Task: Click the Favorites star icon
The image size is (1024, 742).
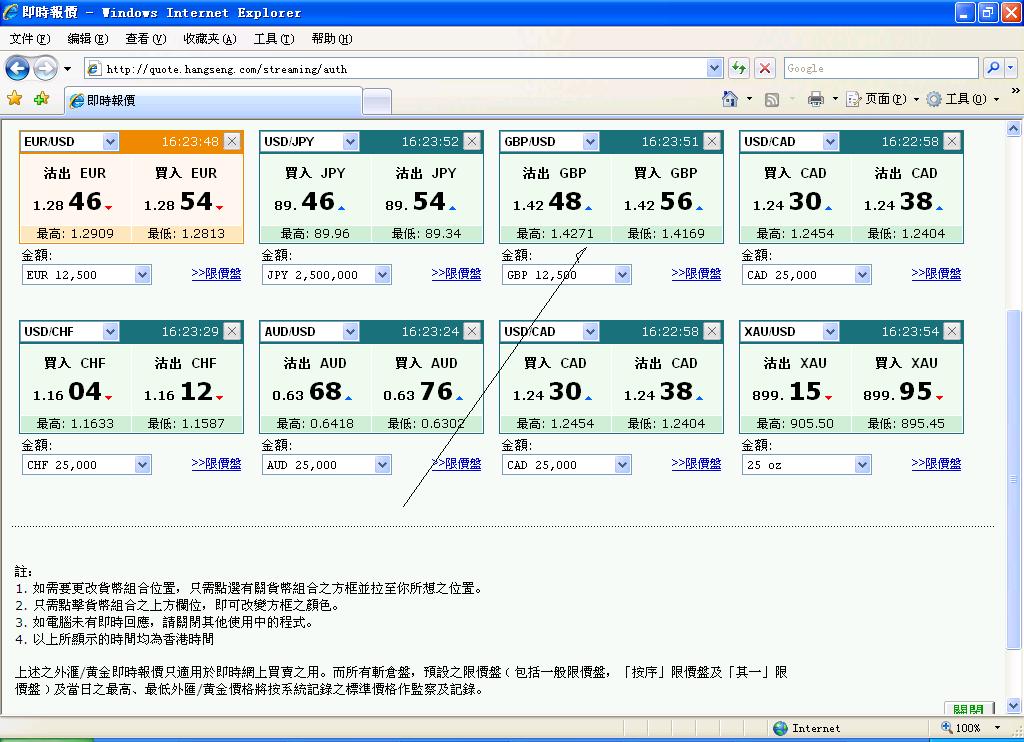Action: tap(14, 99)
